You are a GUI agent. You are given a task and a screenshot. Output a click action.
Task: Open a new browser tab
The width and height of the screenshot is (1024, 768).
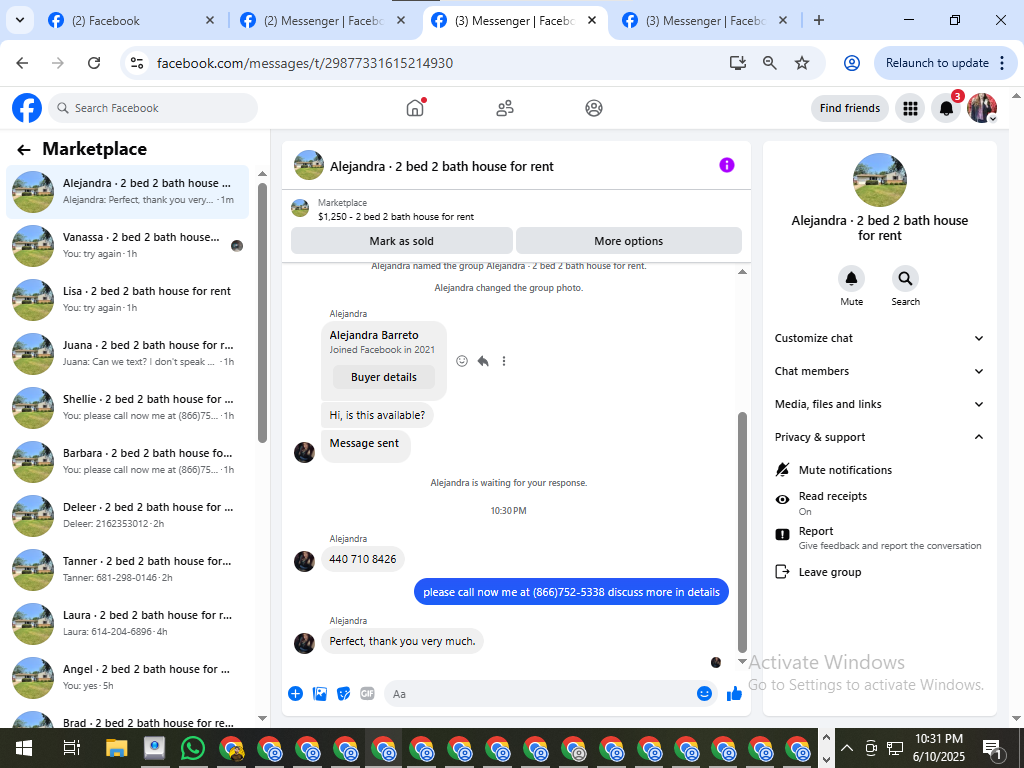[x=819, y=20]
